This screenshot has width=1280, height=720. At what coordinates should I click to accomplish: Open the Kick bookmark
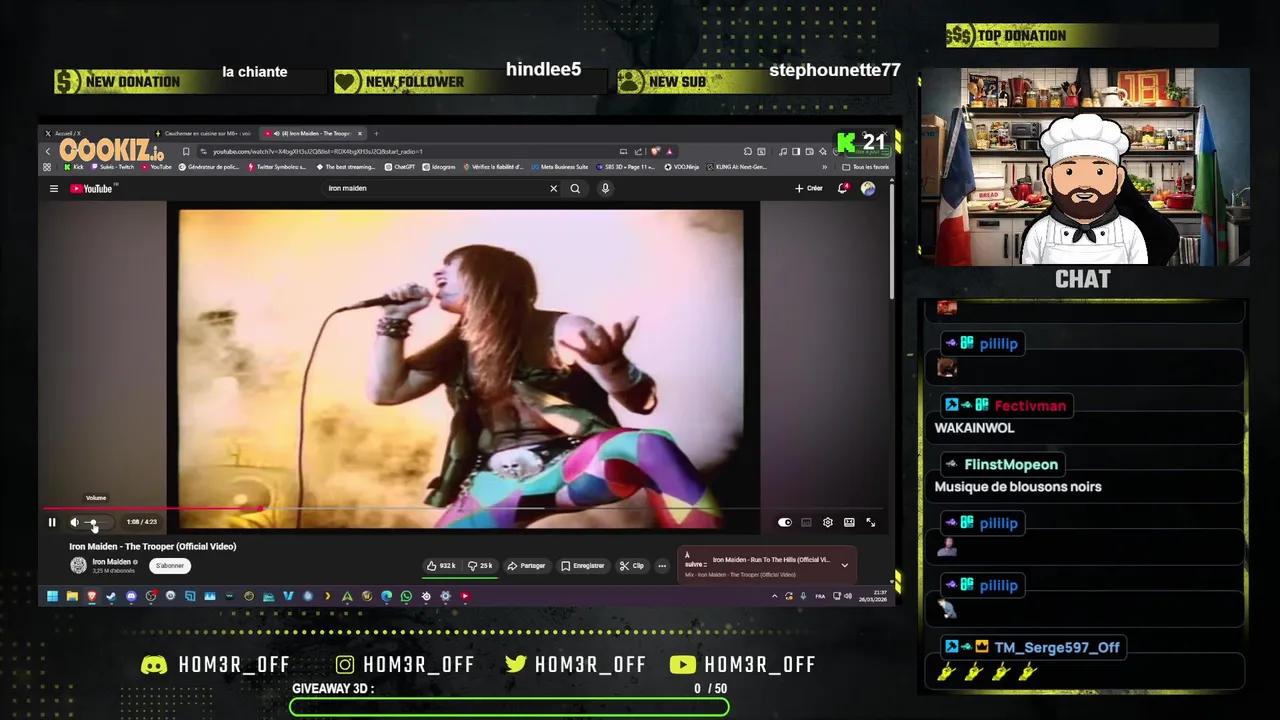pos(72,167)
